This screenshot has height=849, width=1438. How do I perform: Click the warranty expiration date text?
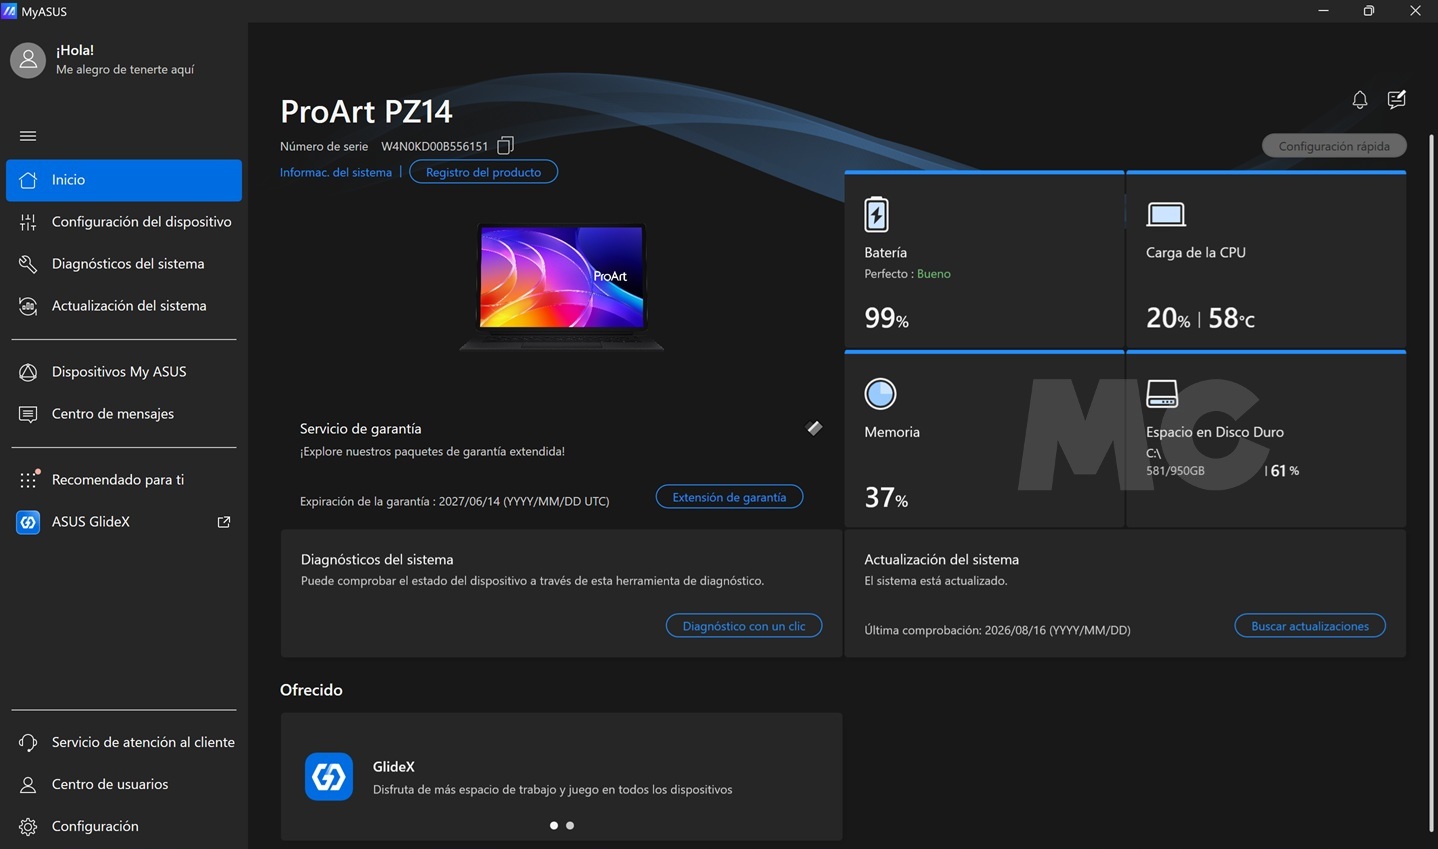pos(454,501)
